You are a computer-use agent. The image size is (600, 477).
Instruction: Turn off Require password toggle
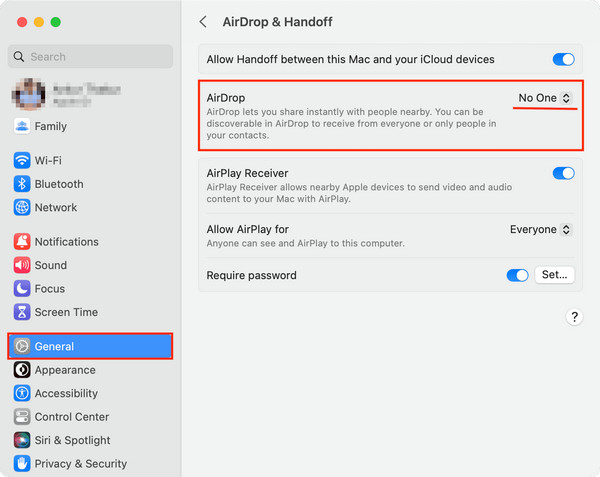pos(517,275)
